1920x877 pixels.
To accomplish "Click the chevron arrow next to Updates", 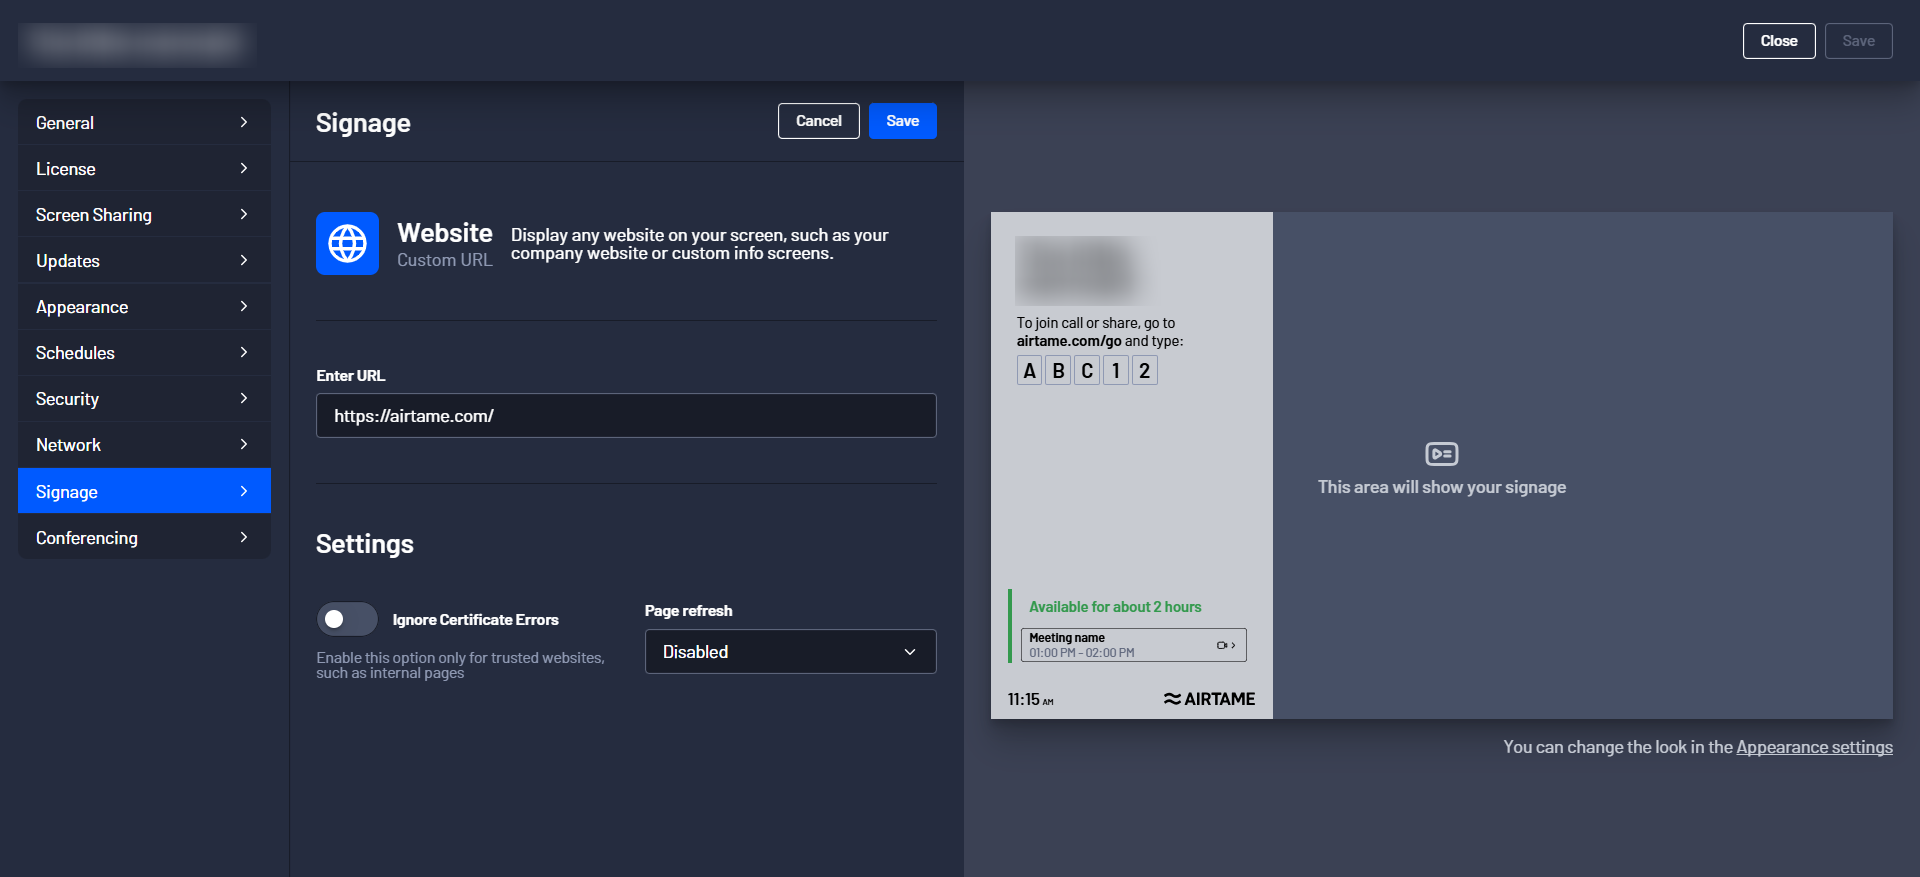I will click(244, 260).
